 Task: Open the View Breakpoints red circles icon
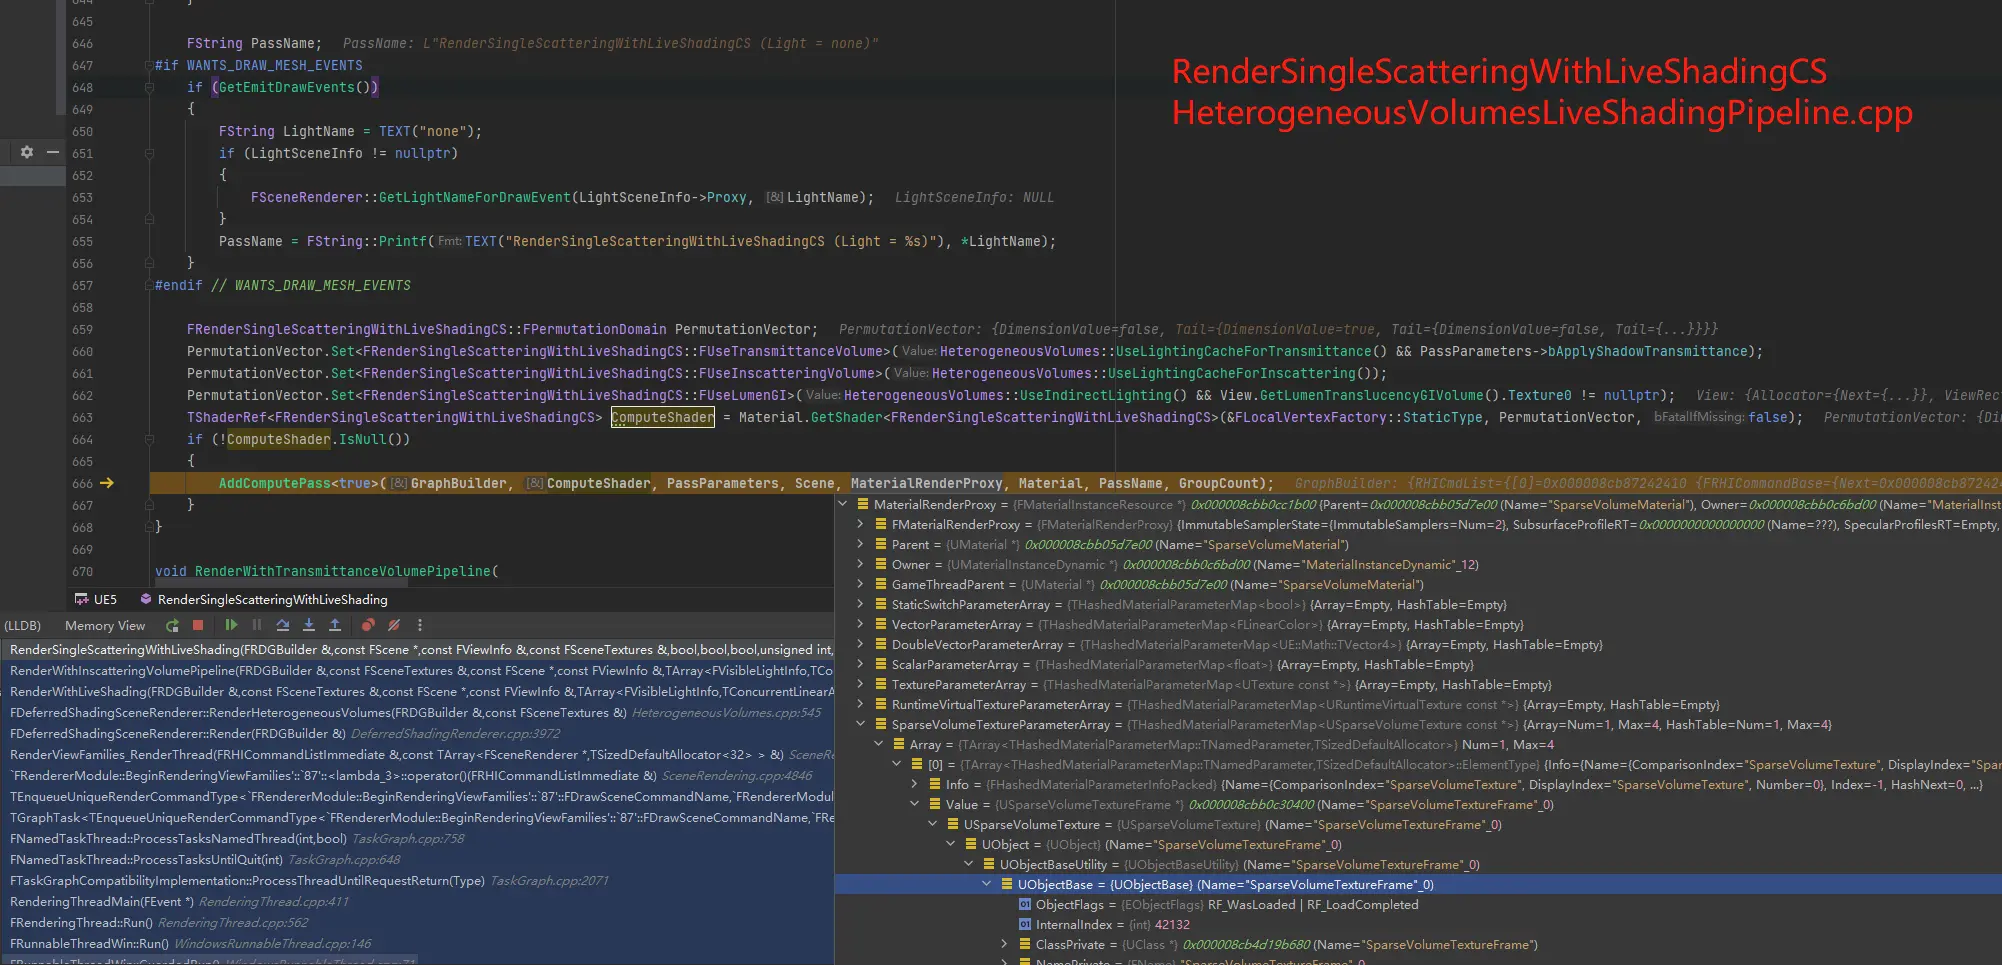tap(368, 625)
